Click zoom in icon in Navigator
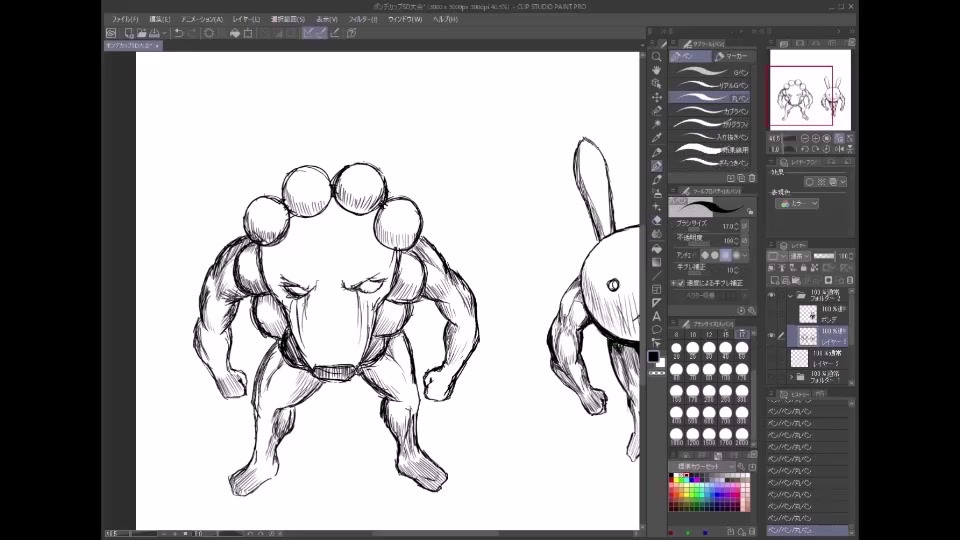The width and height of the screenshot is (960, 540). (816, 138)
